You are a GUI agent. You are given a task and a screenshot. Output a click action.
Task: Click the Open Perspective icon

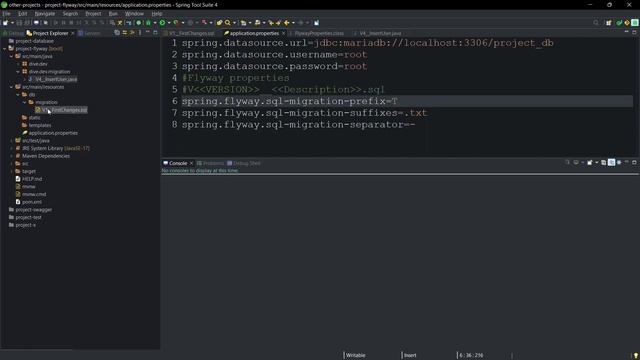[609, 23]
